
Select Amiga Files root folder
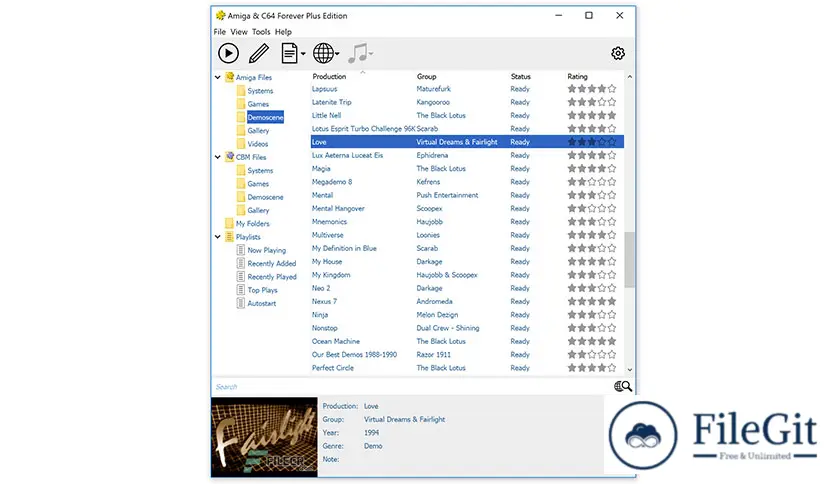click(x=254, y=77)
